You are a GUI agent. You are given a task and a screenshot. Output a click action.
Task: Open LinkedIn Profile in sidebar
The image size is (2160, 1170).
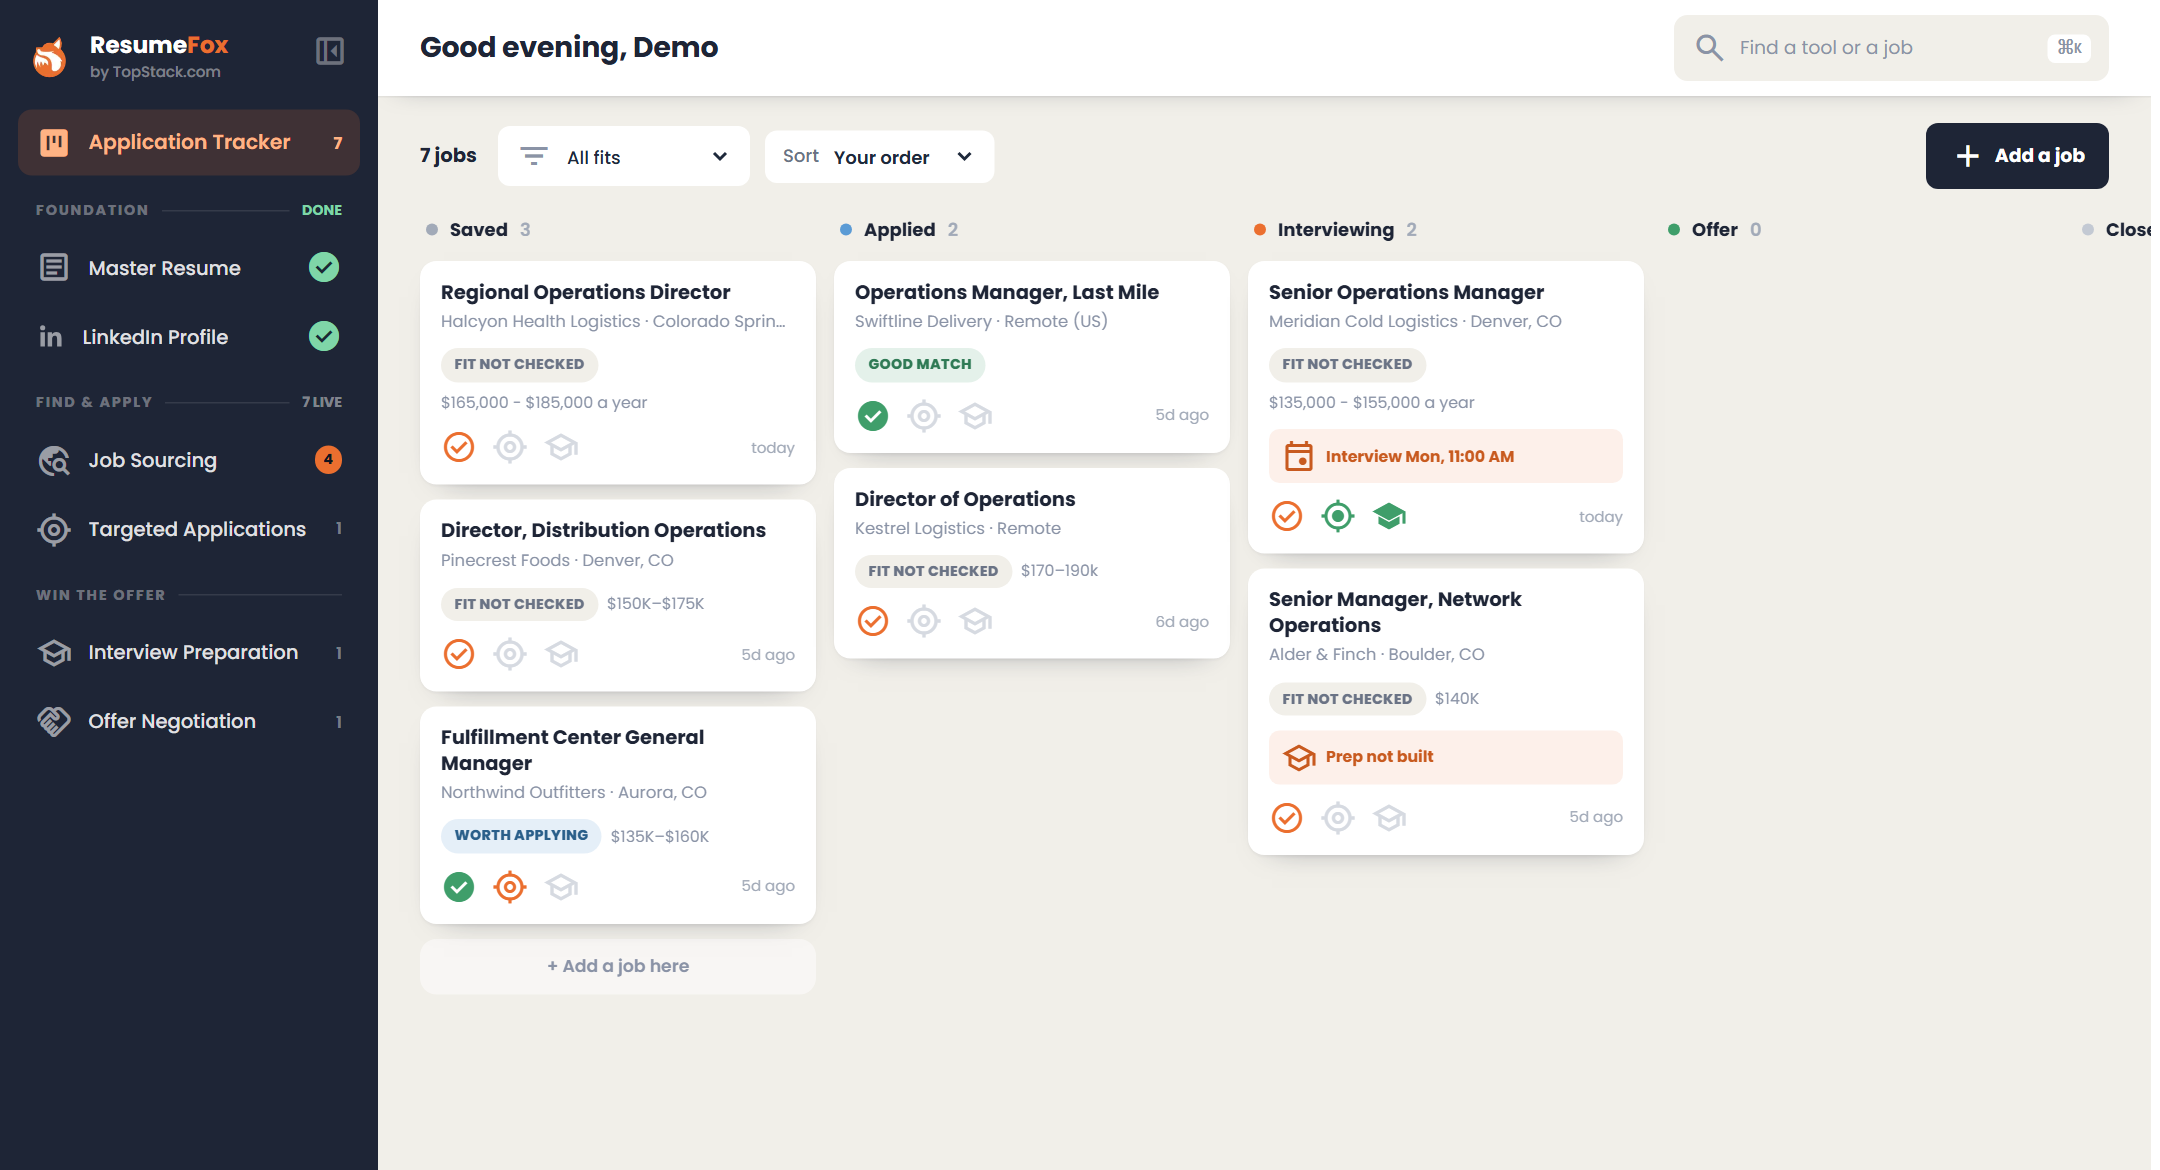point(189,336)
